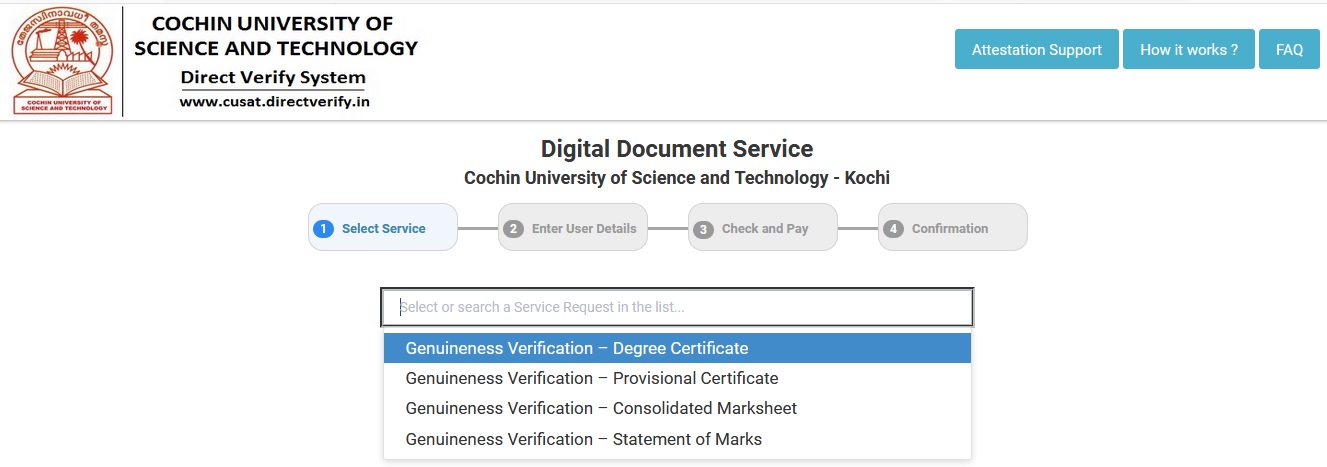Click the blue number 1 step circle
The width and height of the screenshot is (1327, 467).
[323, 229]
